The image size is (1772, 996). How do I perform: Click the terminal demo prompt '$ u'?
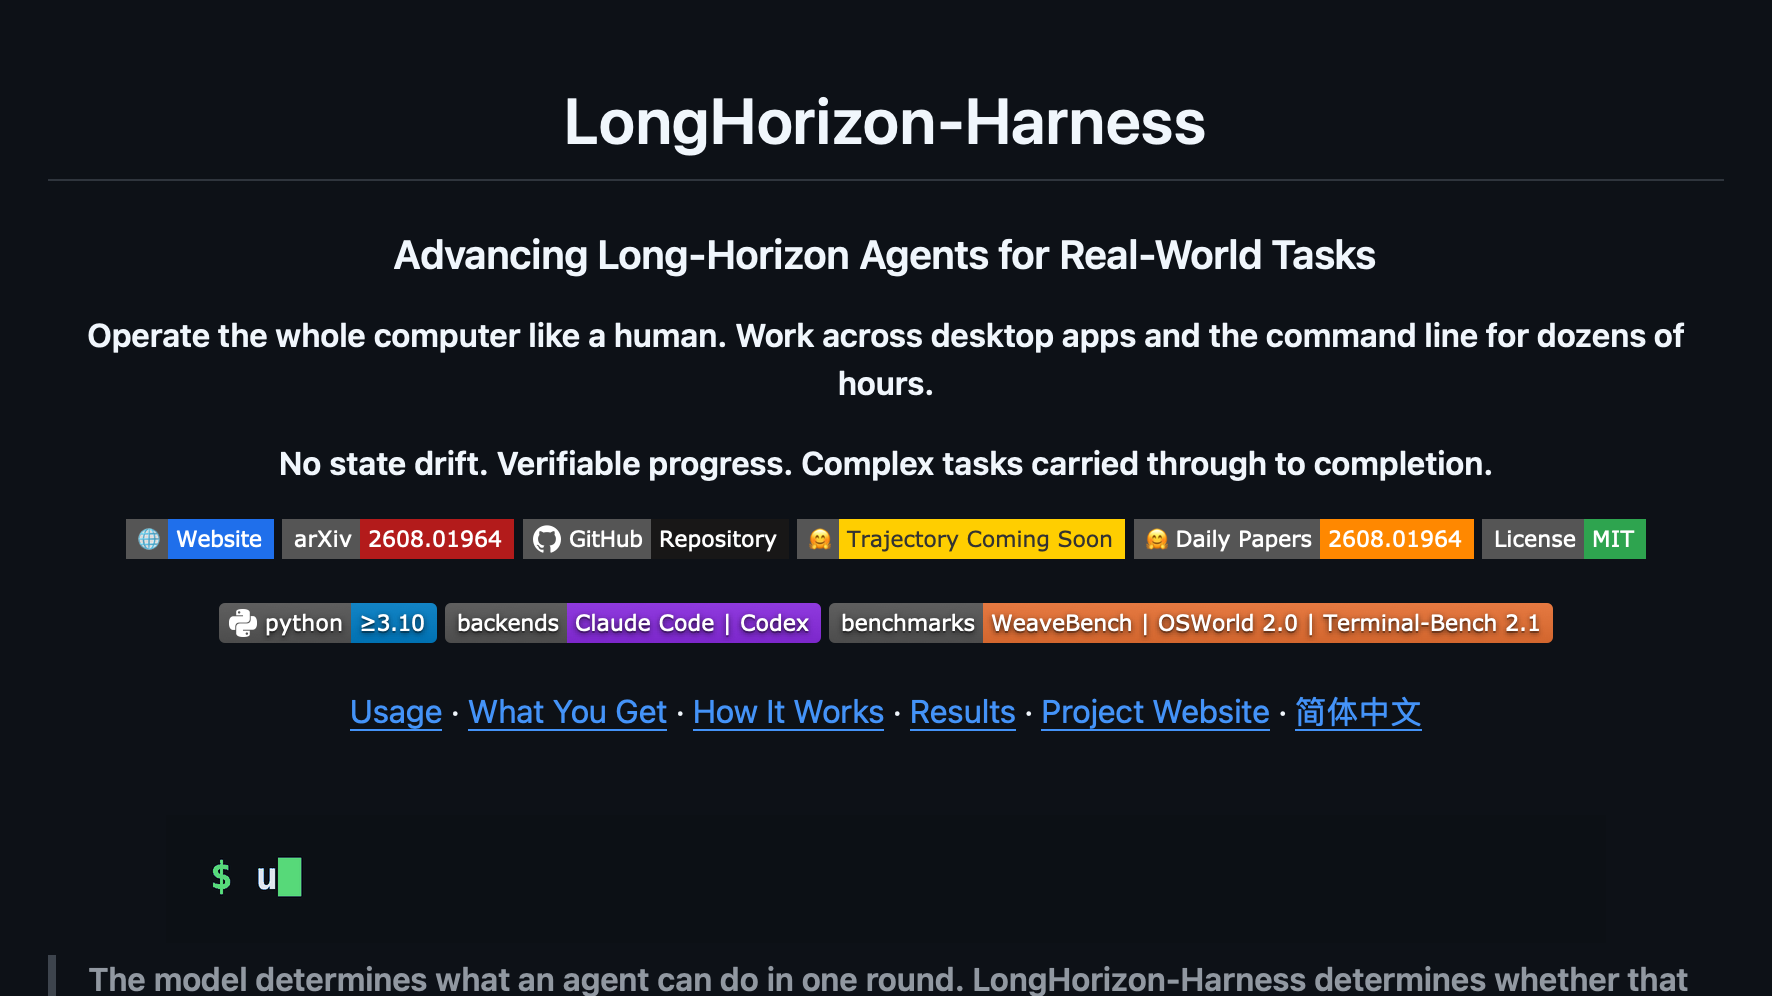256,877
